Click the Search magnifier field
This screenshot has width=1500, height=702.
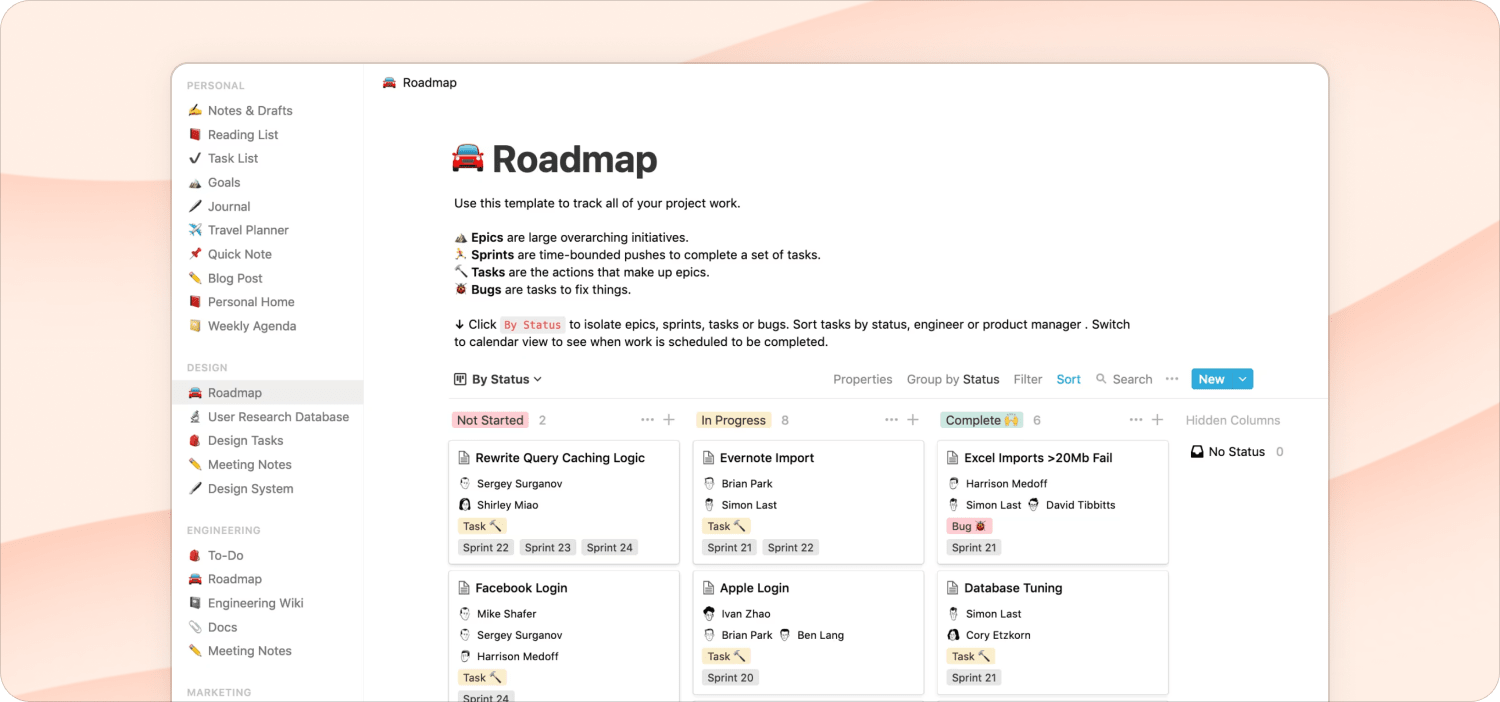point(1124,380)
